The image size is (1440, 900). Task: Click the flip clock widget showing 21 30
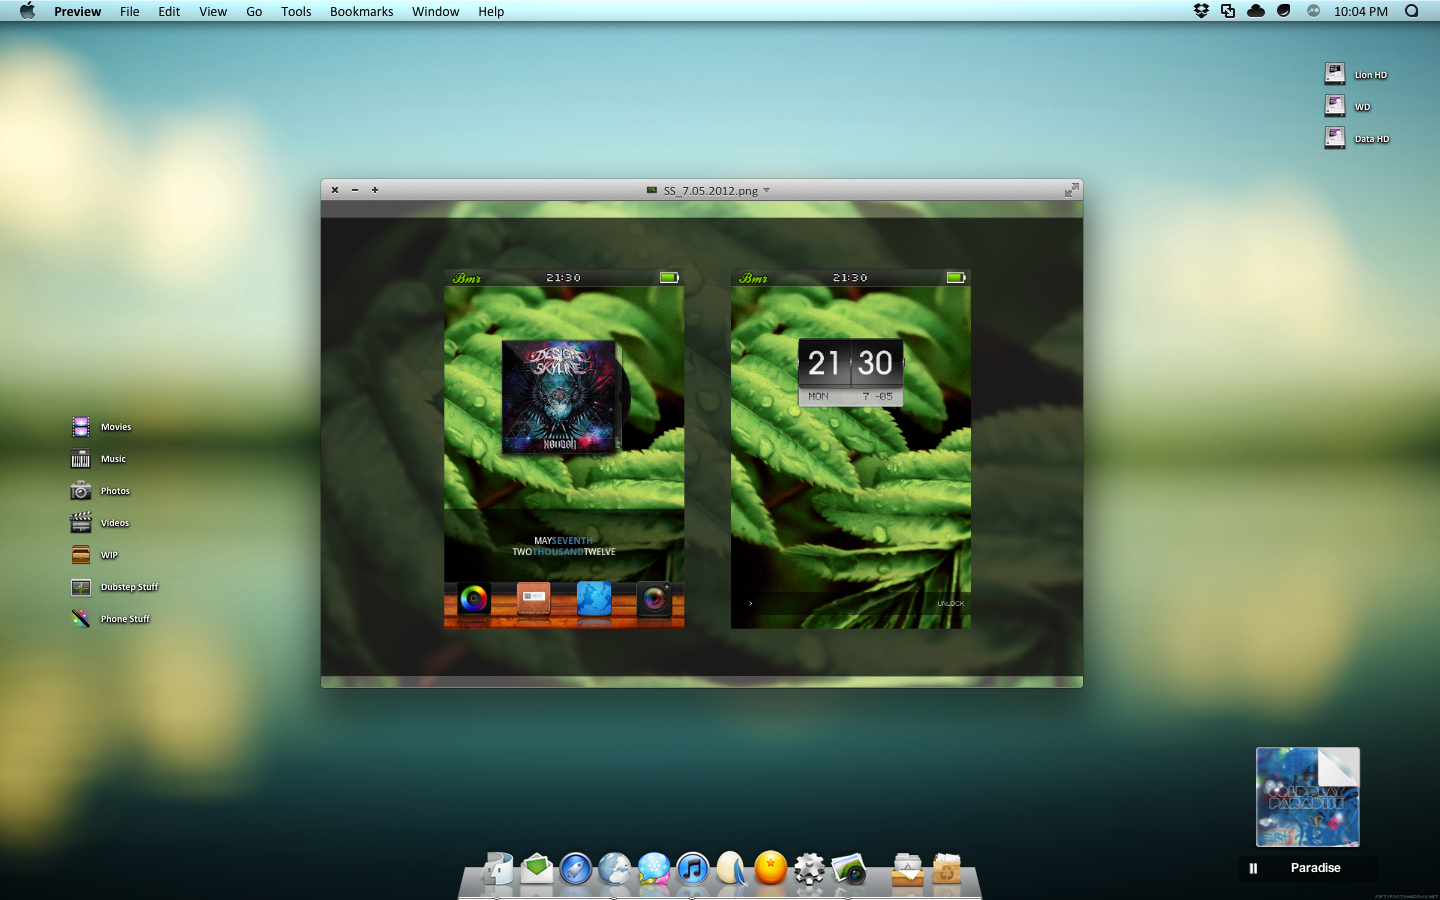(851, 372)
